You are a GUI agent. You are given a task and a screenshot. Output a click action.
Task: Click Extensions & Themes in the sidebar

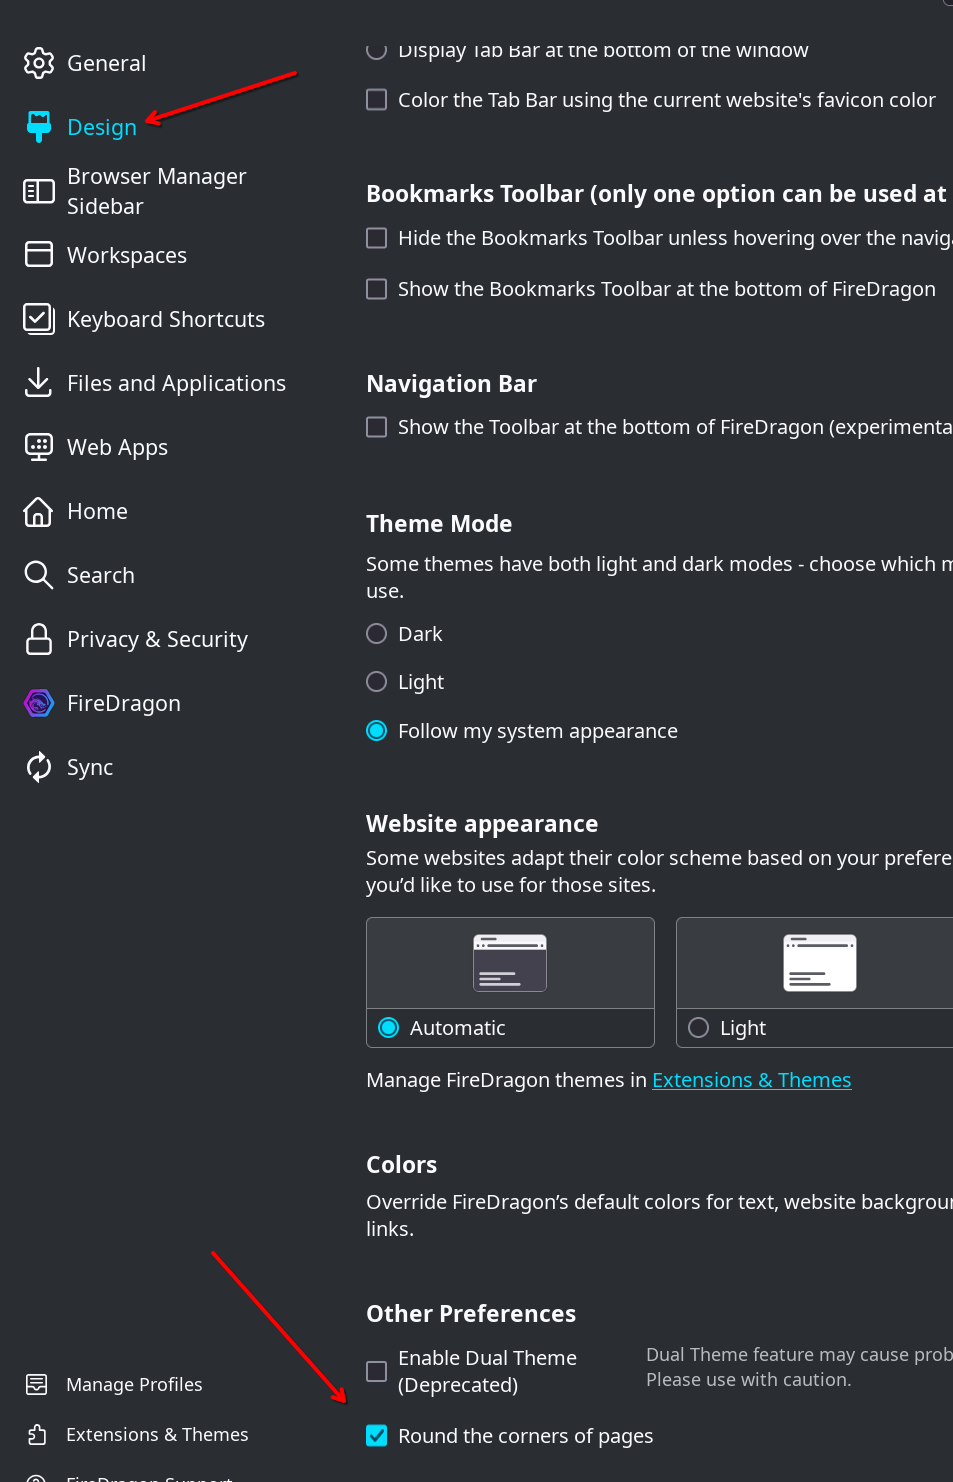157,1434
